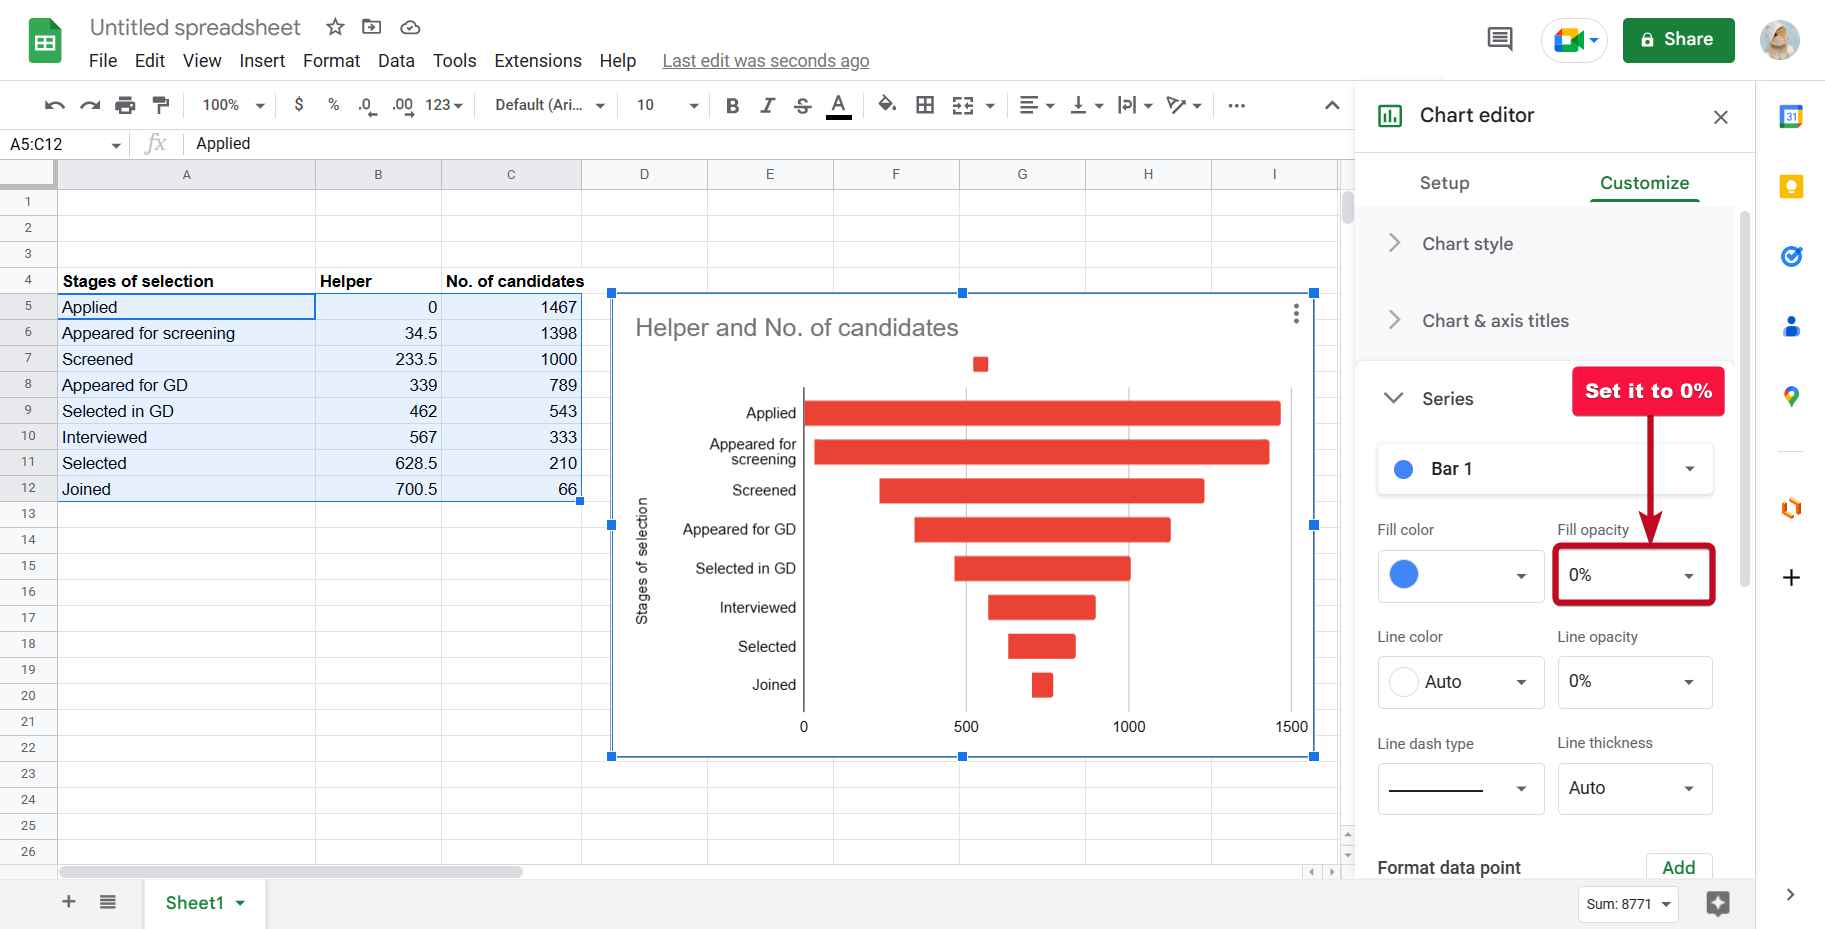Open Line color Auto dropdown
This screenshot has height=929, width=1825.
[x=1461, y=682]
